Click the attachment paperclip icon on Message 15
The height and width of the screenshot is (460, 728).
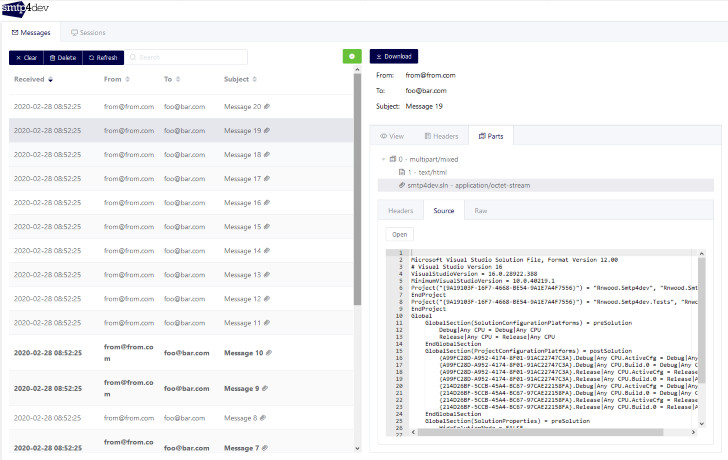pyautogui.click(x=267, y=227)
